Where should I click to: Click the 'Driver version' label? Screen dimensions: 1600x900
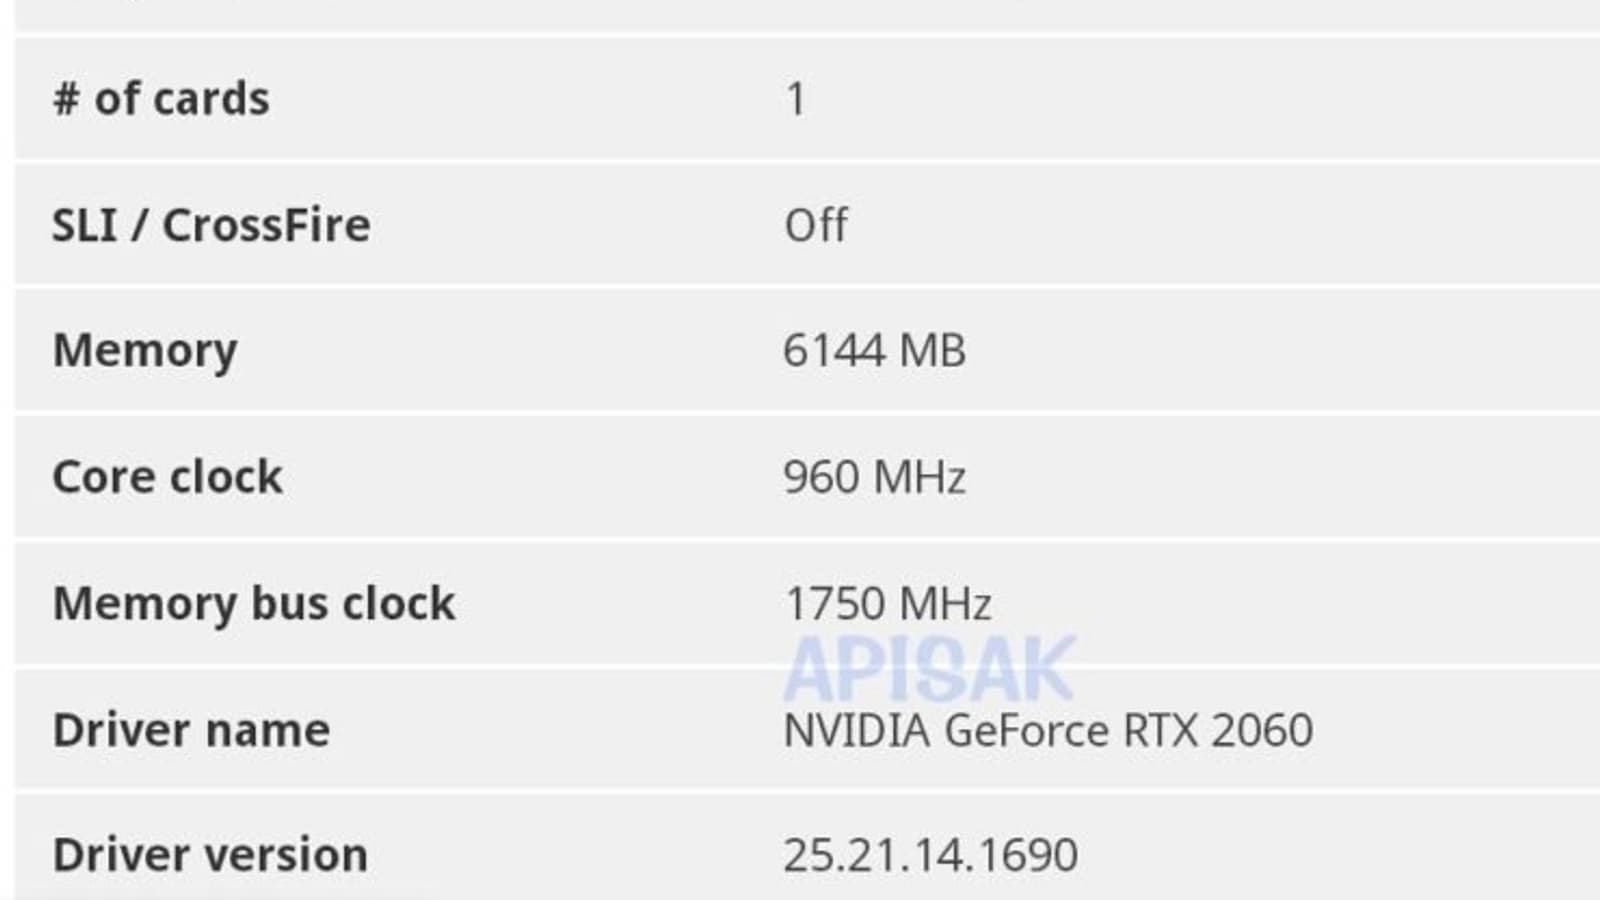(x=210, y=856)
